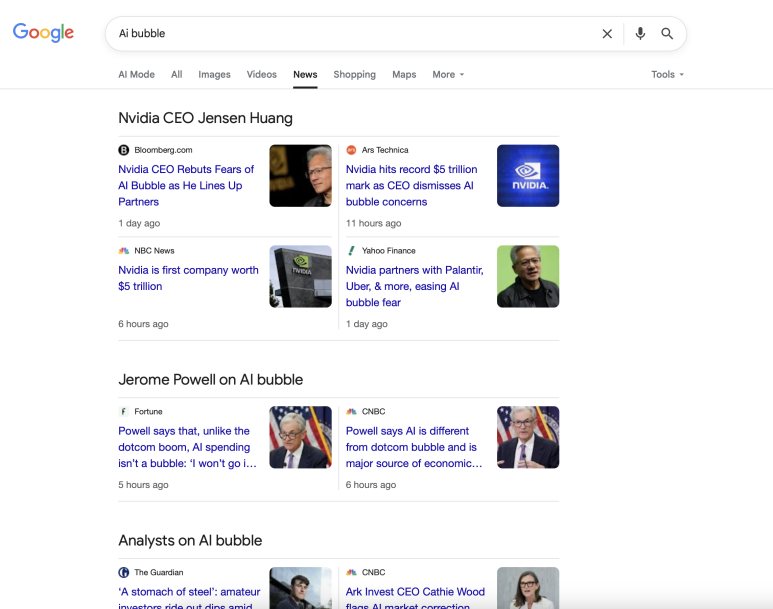The image size is (773, 609).
Task: Click CNBC favicon above Cathie Wood article
Action: 351,572
